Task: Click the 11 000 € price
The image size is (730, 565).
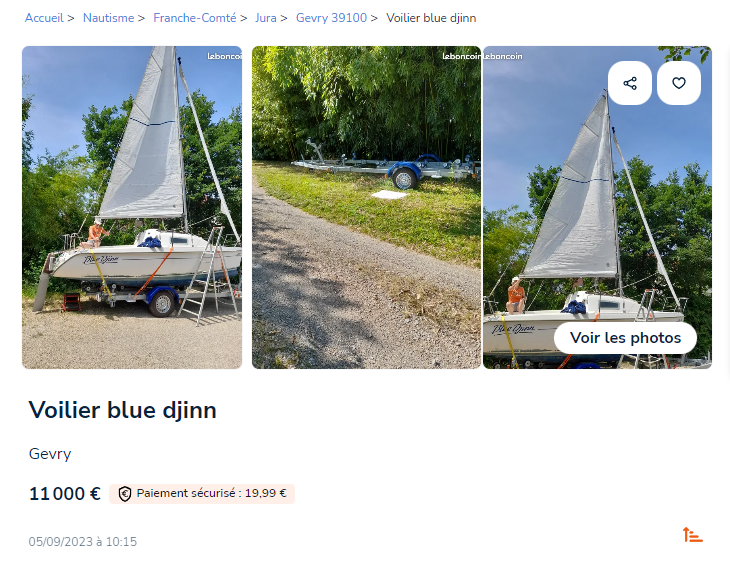Action: click(65, 494)
